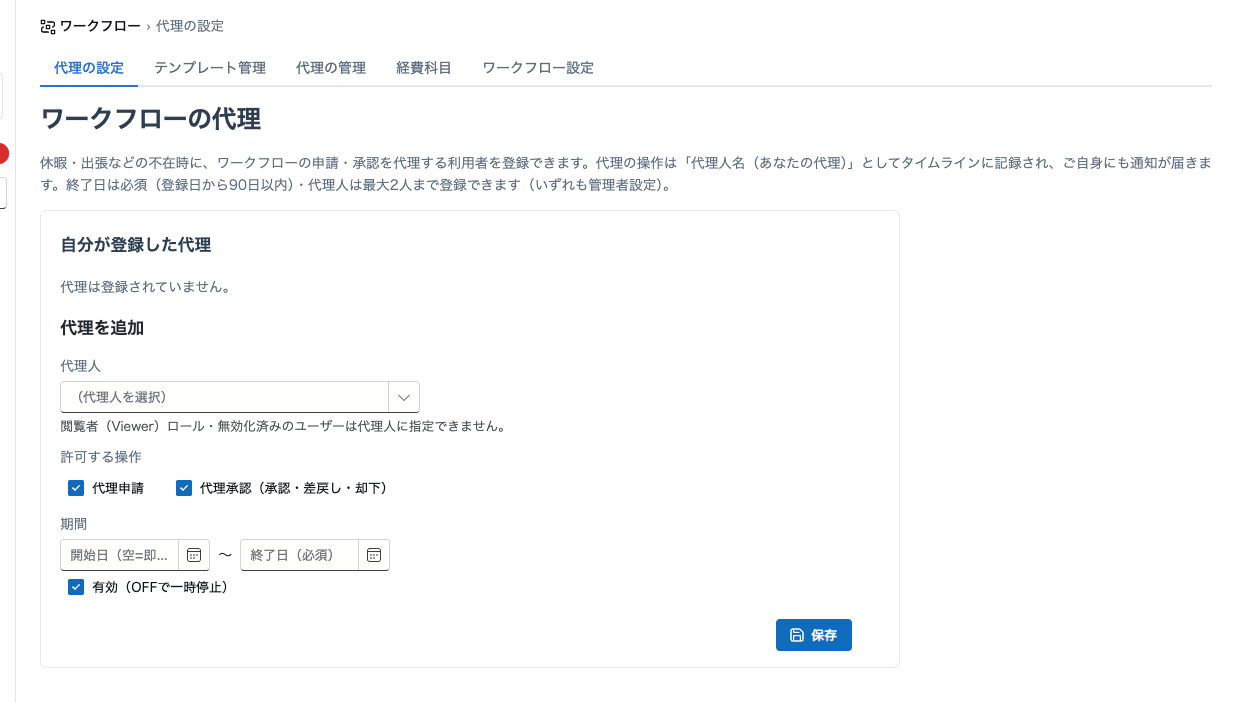
Task: Click the ワークフローの代理 page heading
Action: click(x=151, y=120)
